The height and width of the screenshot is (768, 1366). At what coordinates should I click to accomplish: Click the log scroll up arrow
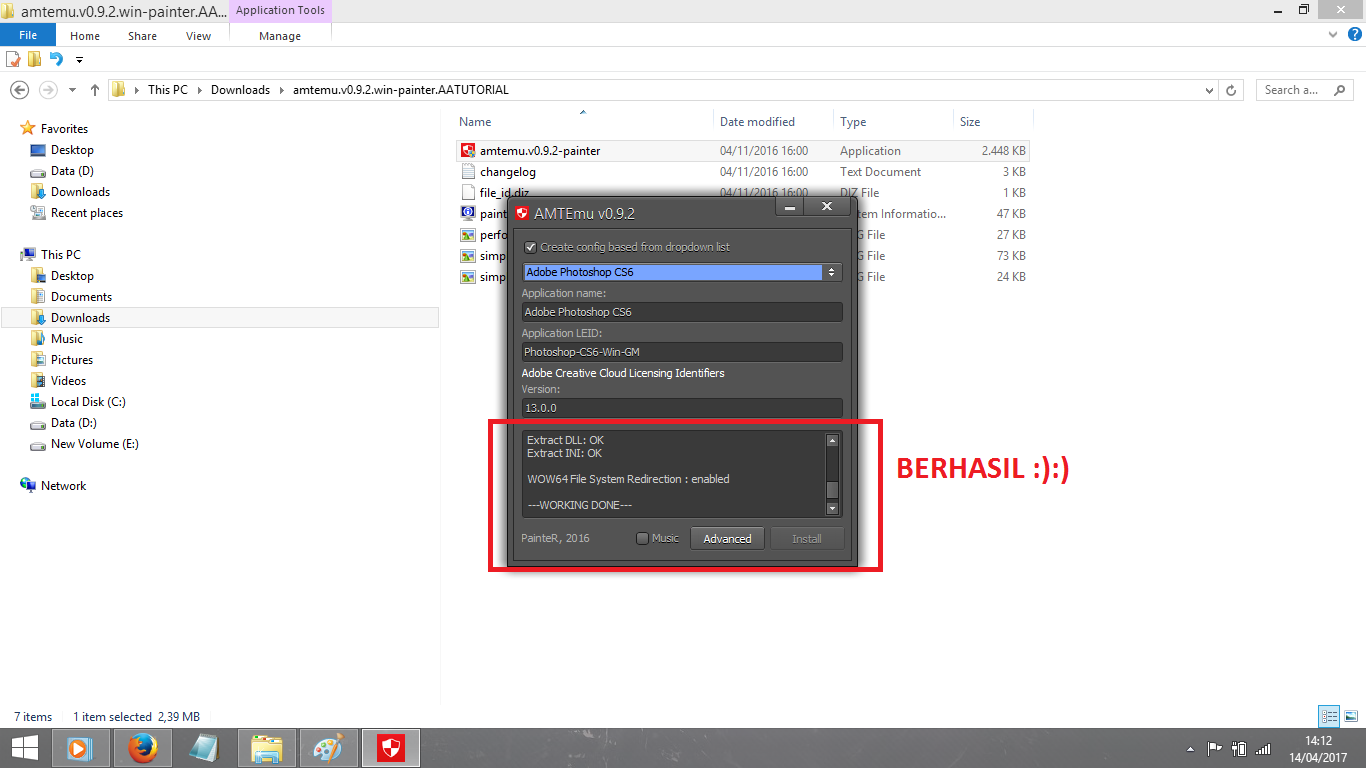(x=832, y=440)
